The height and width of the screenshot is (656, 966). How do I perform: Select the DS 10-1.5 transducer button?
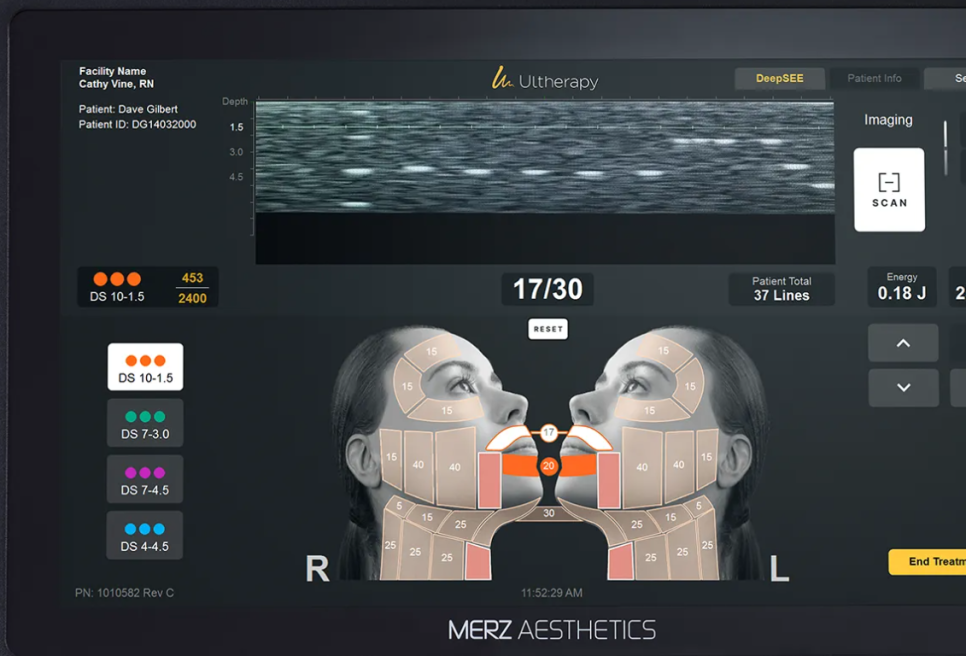[x=145, y=367]
